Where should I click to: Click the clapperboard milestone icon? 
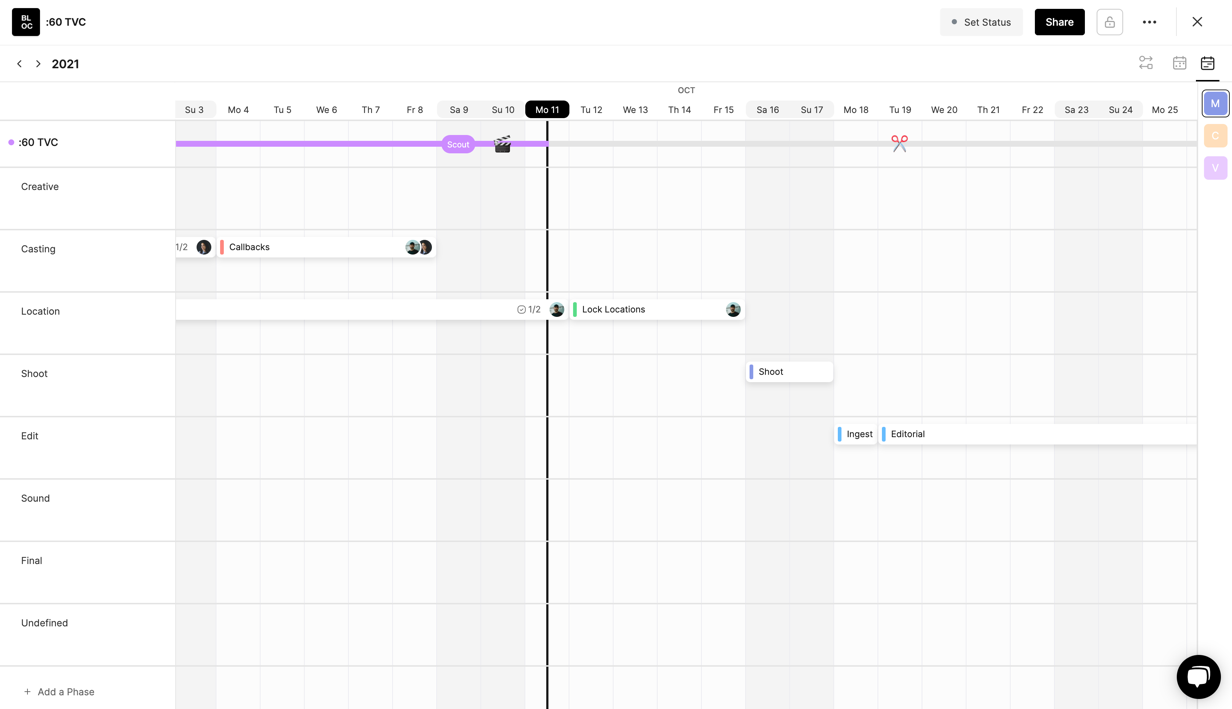[503, 144]
